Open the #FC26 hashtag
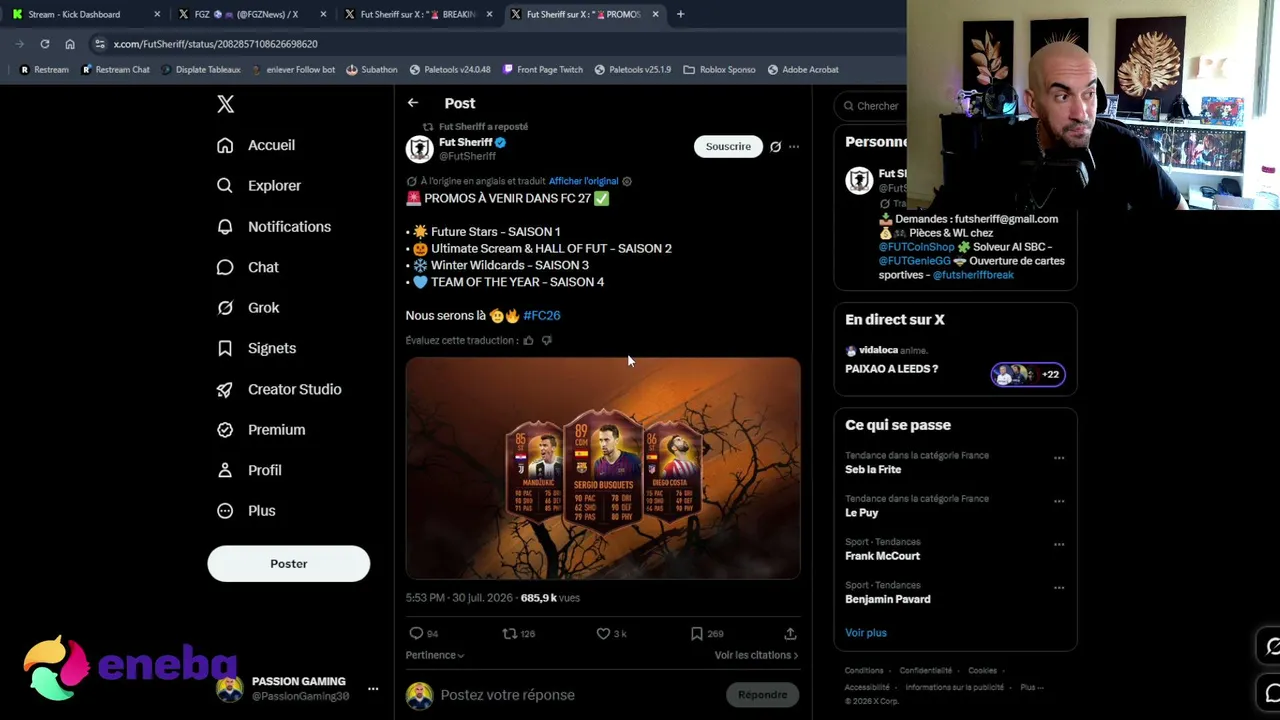This screenshot has height=720, width=1280. (x=542, y=315)
